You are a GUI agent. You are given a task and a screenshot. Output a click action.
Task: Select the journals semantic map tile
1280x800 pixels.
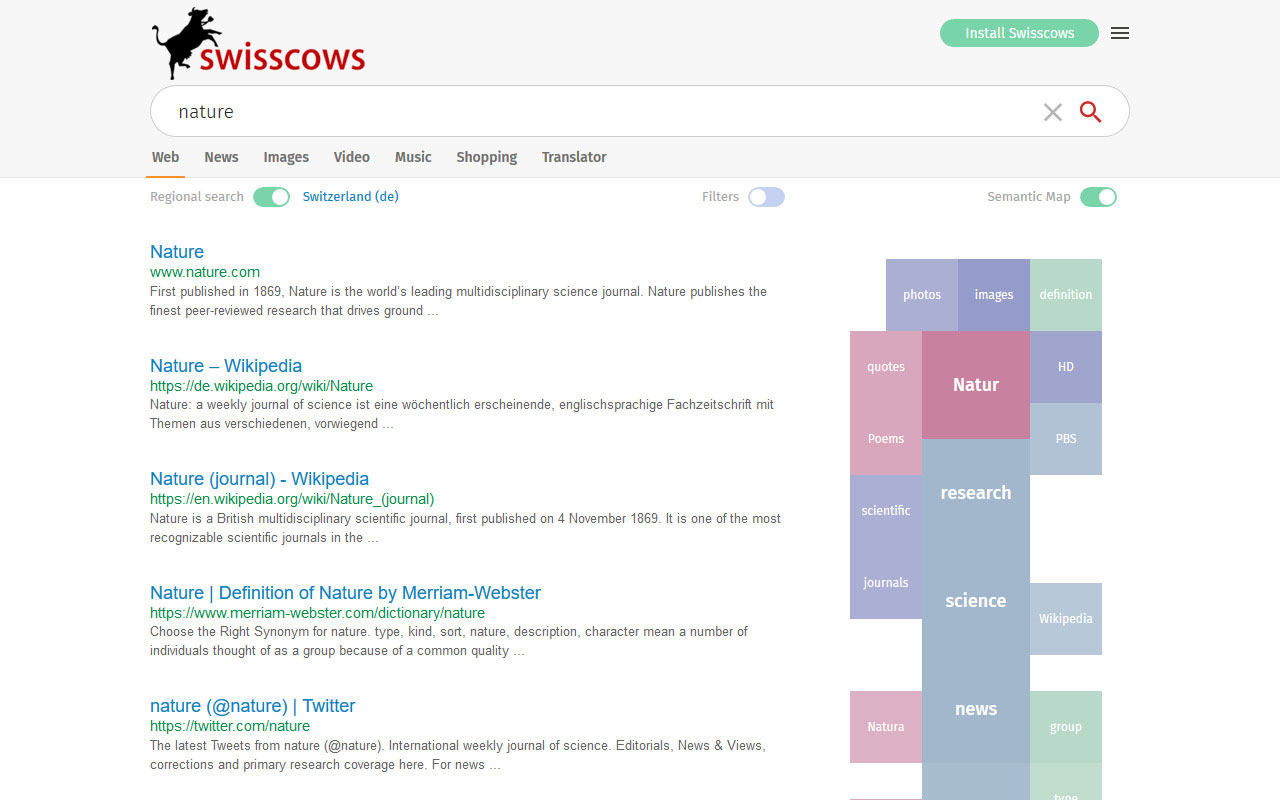886,583
